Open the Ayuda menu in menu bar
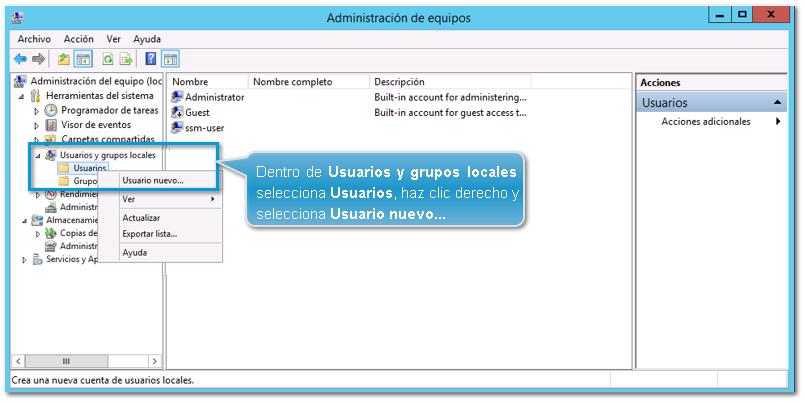Viewport: 804px width, 402px height. click(x=147, y=39)
